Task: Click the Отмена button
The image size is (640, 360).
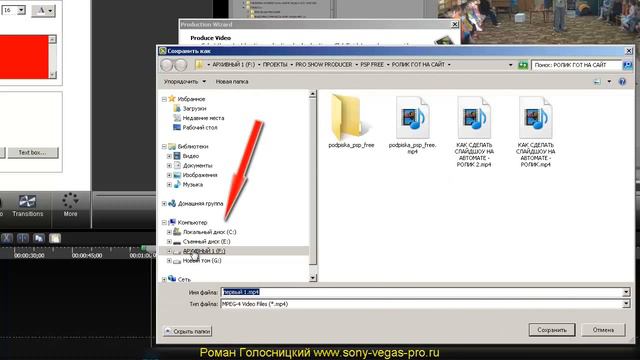Action: [603, 330]
